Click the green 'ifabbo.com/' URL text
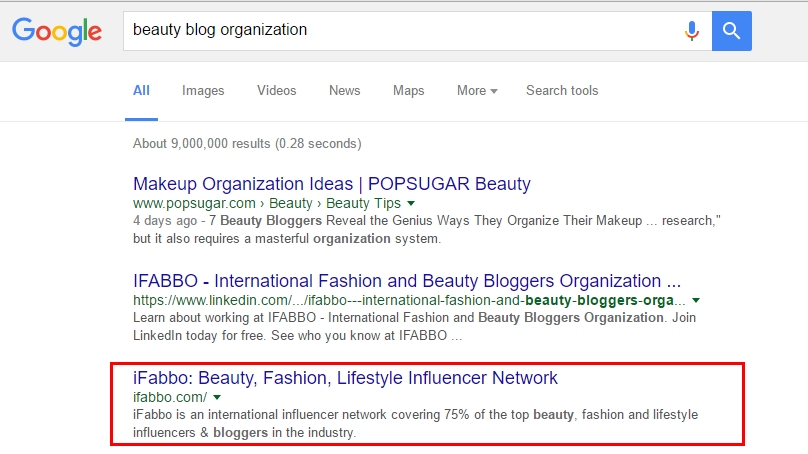 [x=170, y=397]
